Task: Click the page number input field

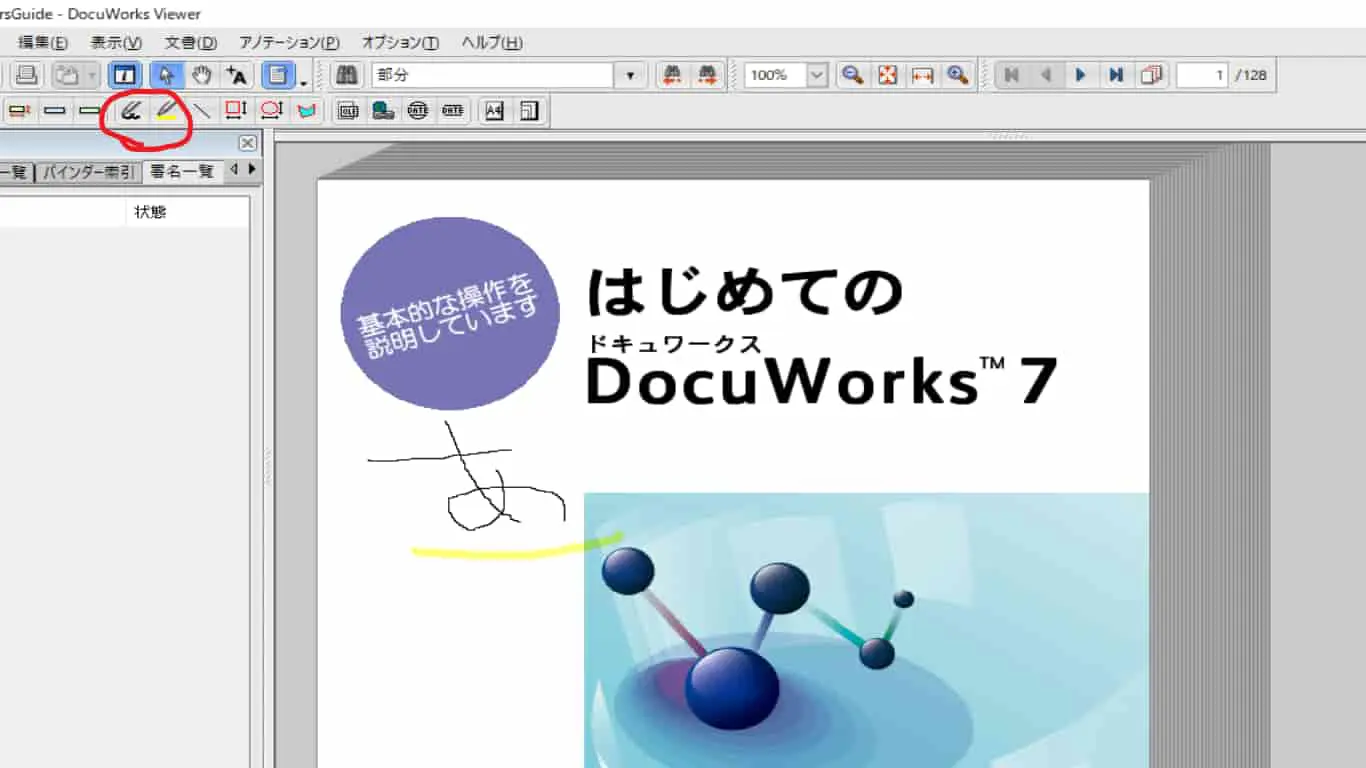Action: (1202, 75)
